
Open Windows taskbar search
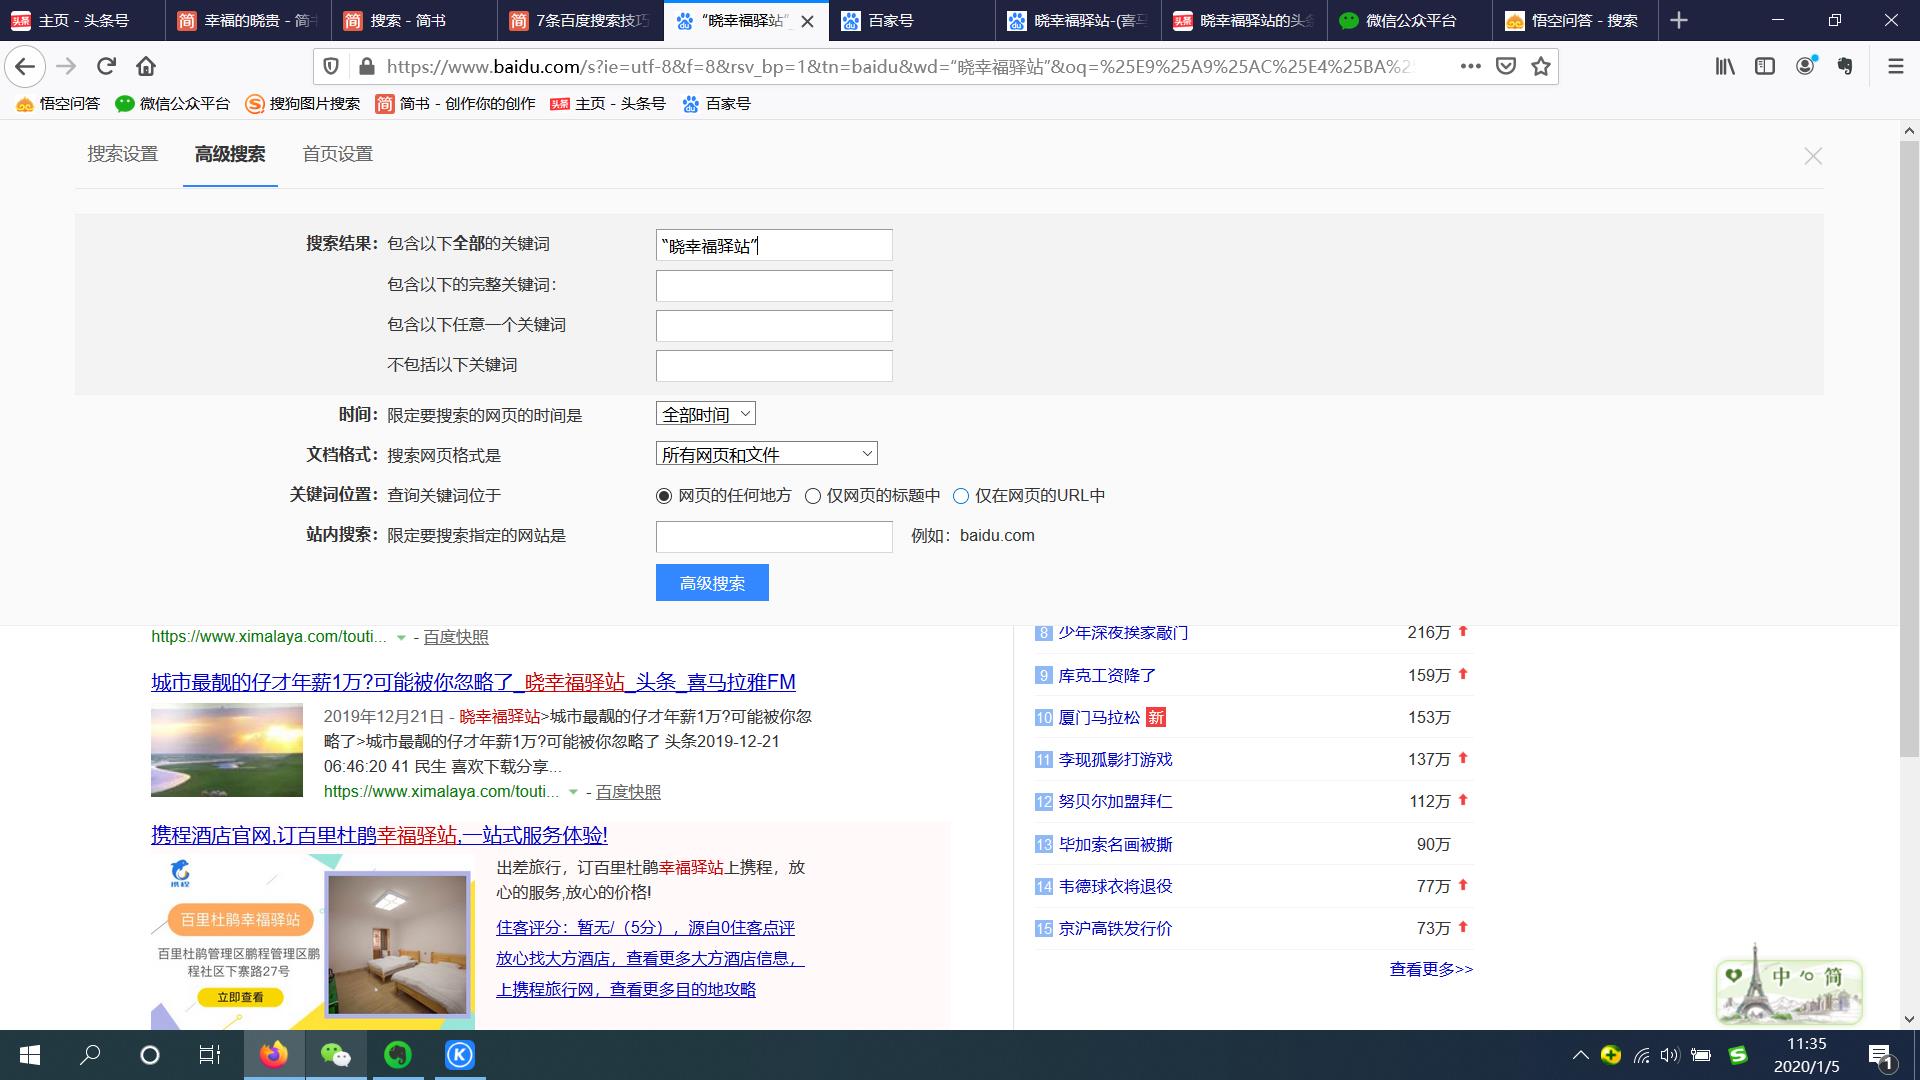pyautogui.click(x=90, y=1055)
